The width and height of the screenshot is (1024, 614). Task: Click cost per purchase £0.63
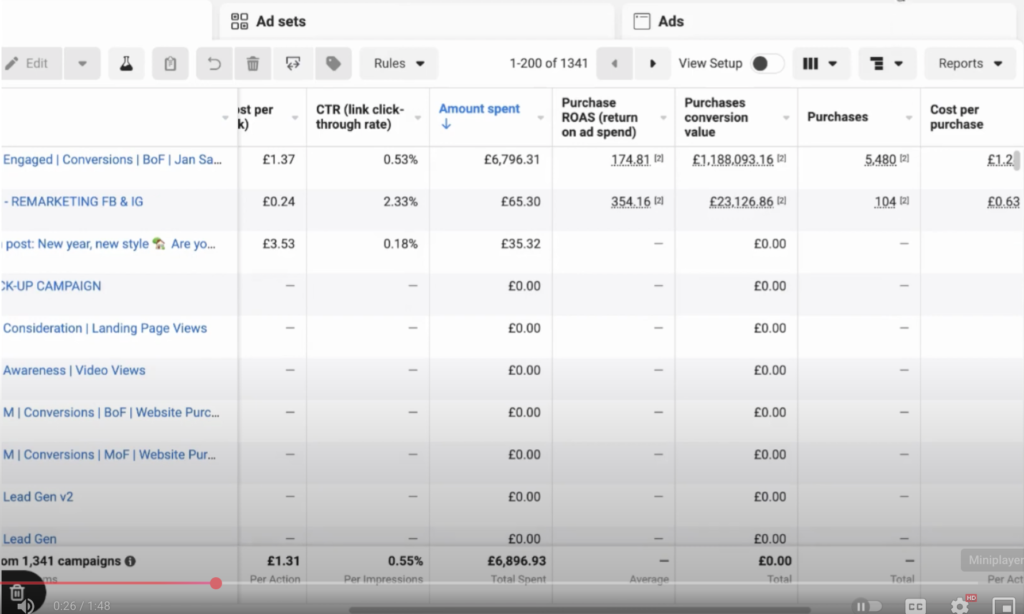[x=1003, y=202]
